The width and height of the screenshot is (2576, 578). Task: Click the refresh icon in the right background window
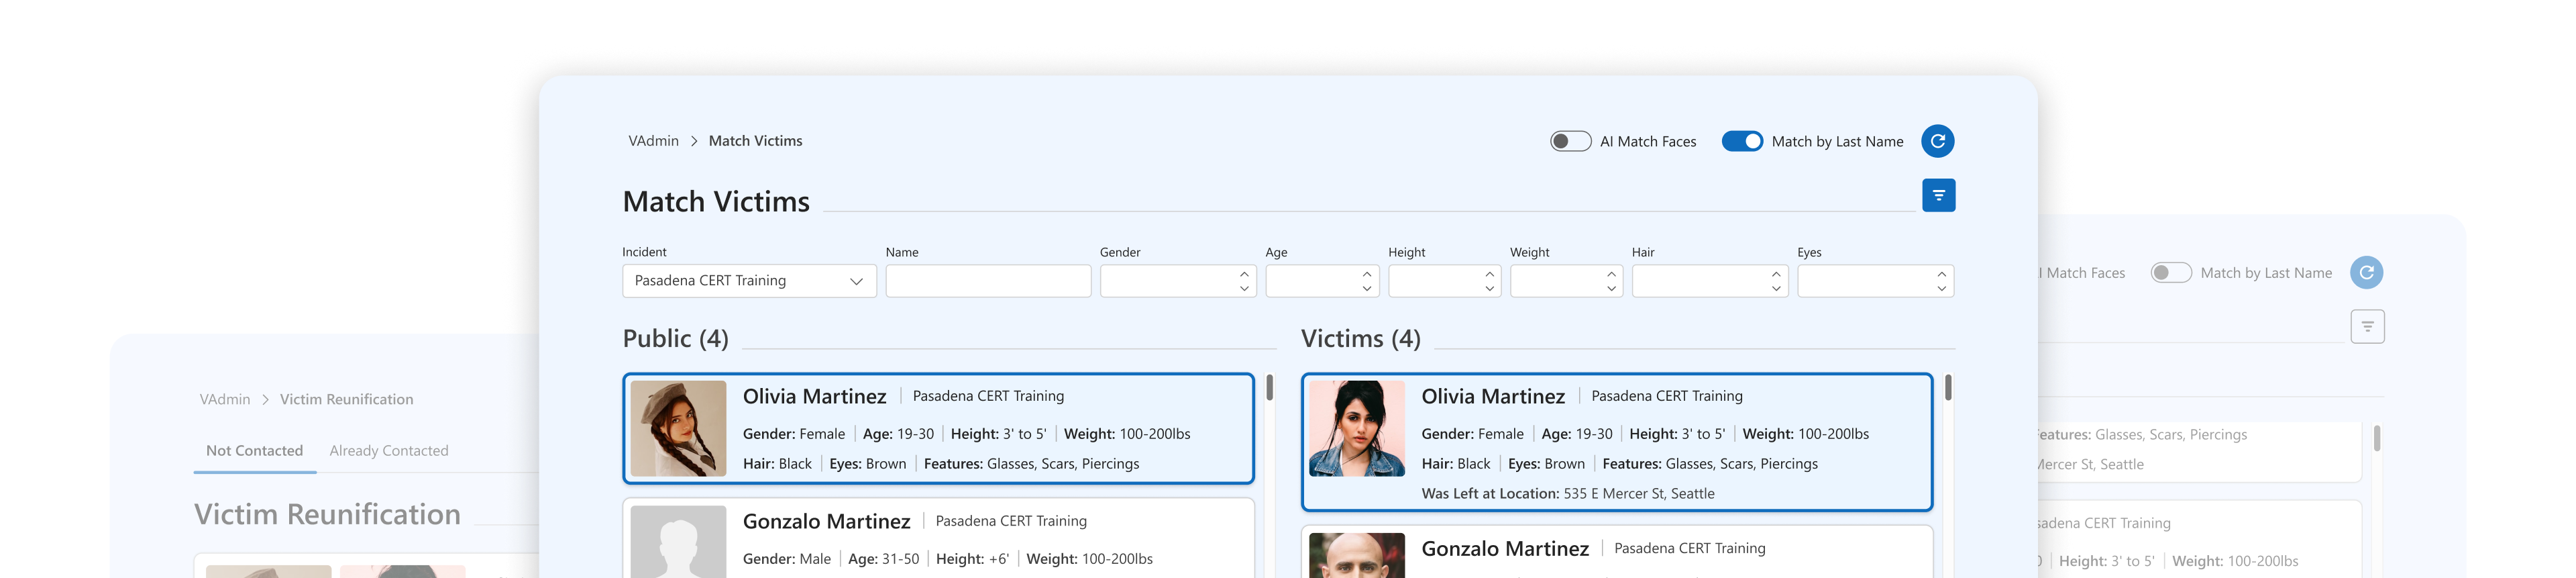click(x=2366, y=272)
